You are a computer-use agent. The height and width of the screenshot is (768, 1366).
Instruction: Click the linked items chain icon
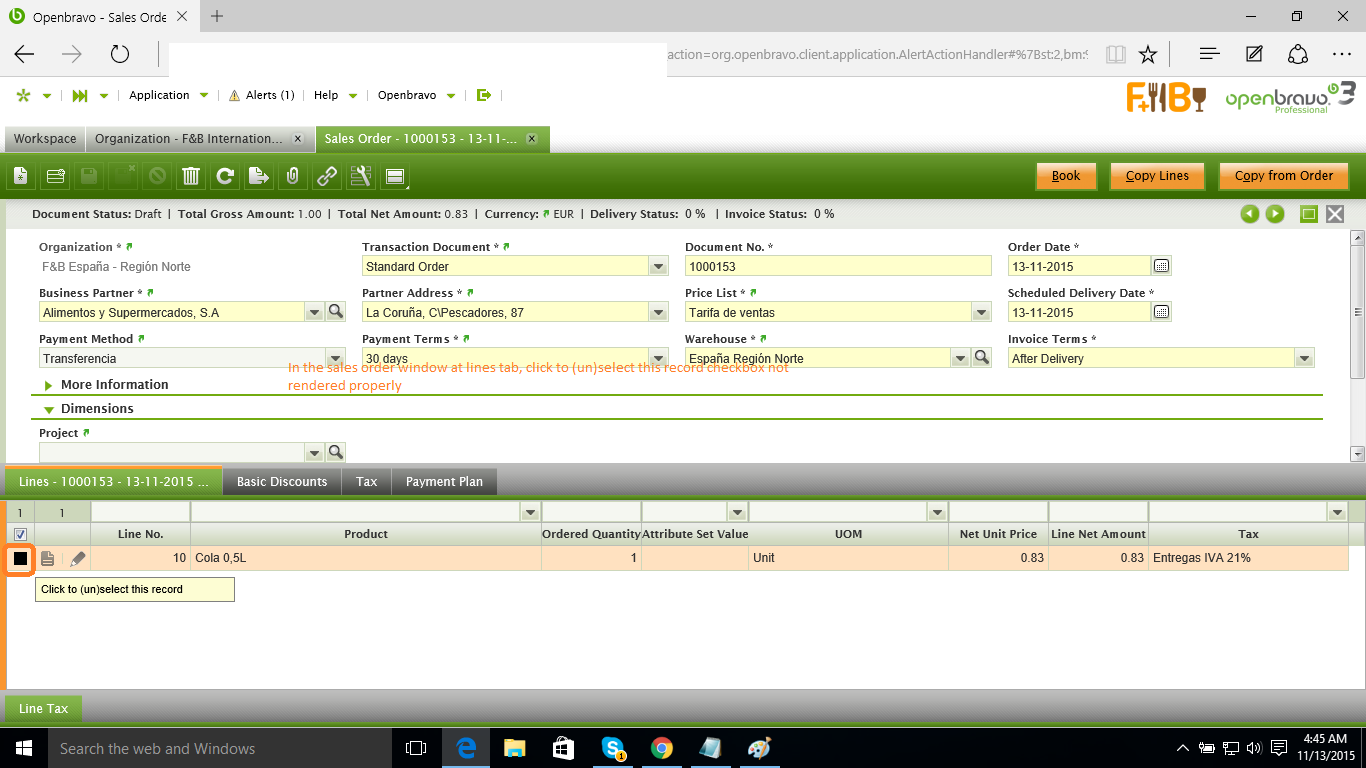[x=327, y=177]
